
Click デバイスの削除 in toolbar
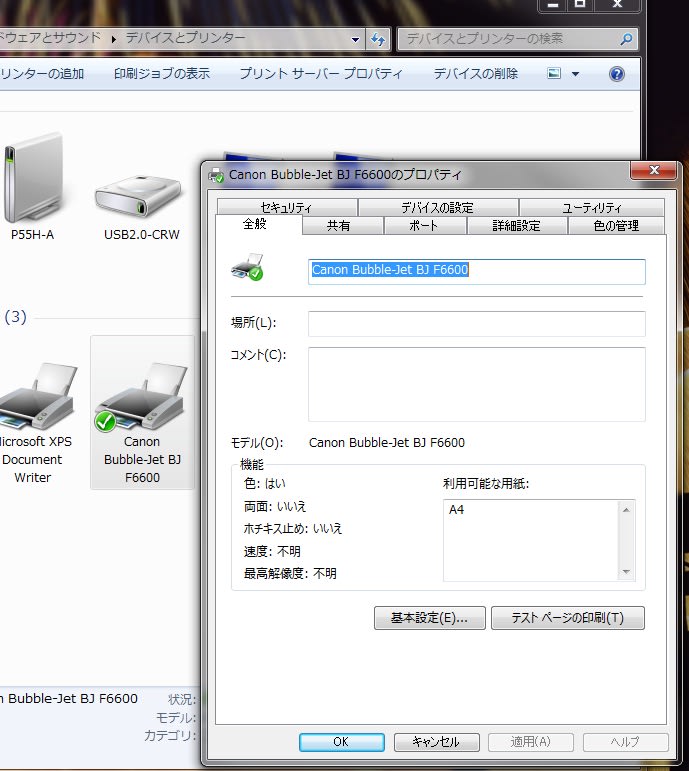tap(476, 74)
